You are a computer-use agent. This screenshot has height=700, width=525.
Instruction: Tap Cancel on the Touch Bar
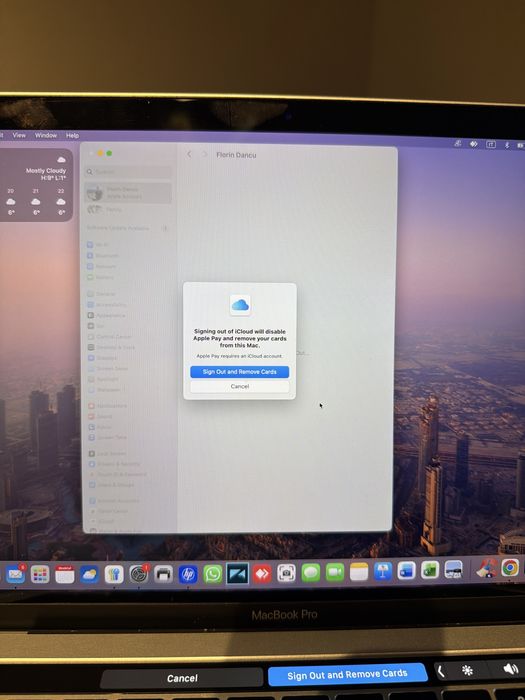(x=182, y=678)
